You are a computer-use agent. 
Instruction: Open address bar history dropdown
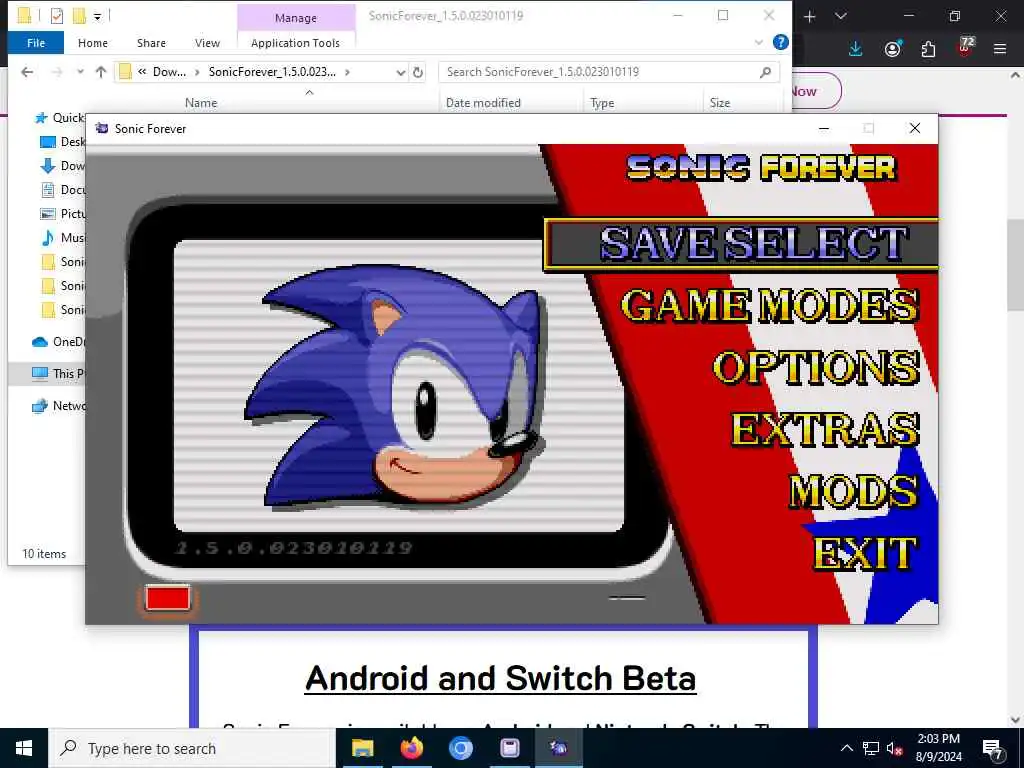(x=400, y=72)
